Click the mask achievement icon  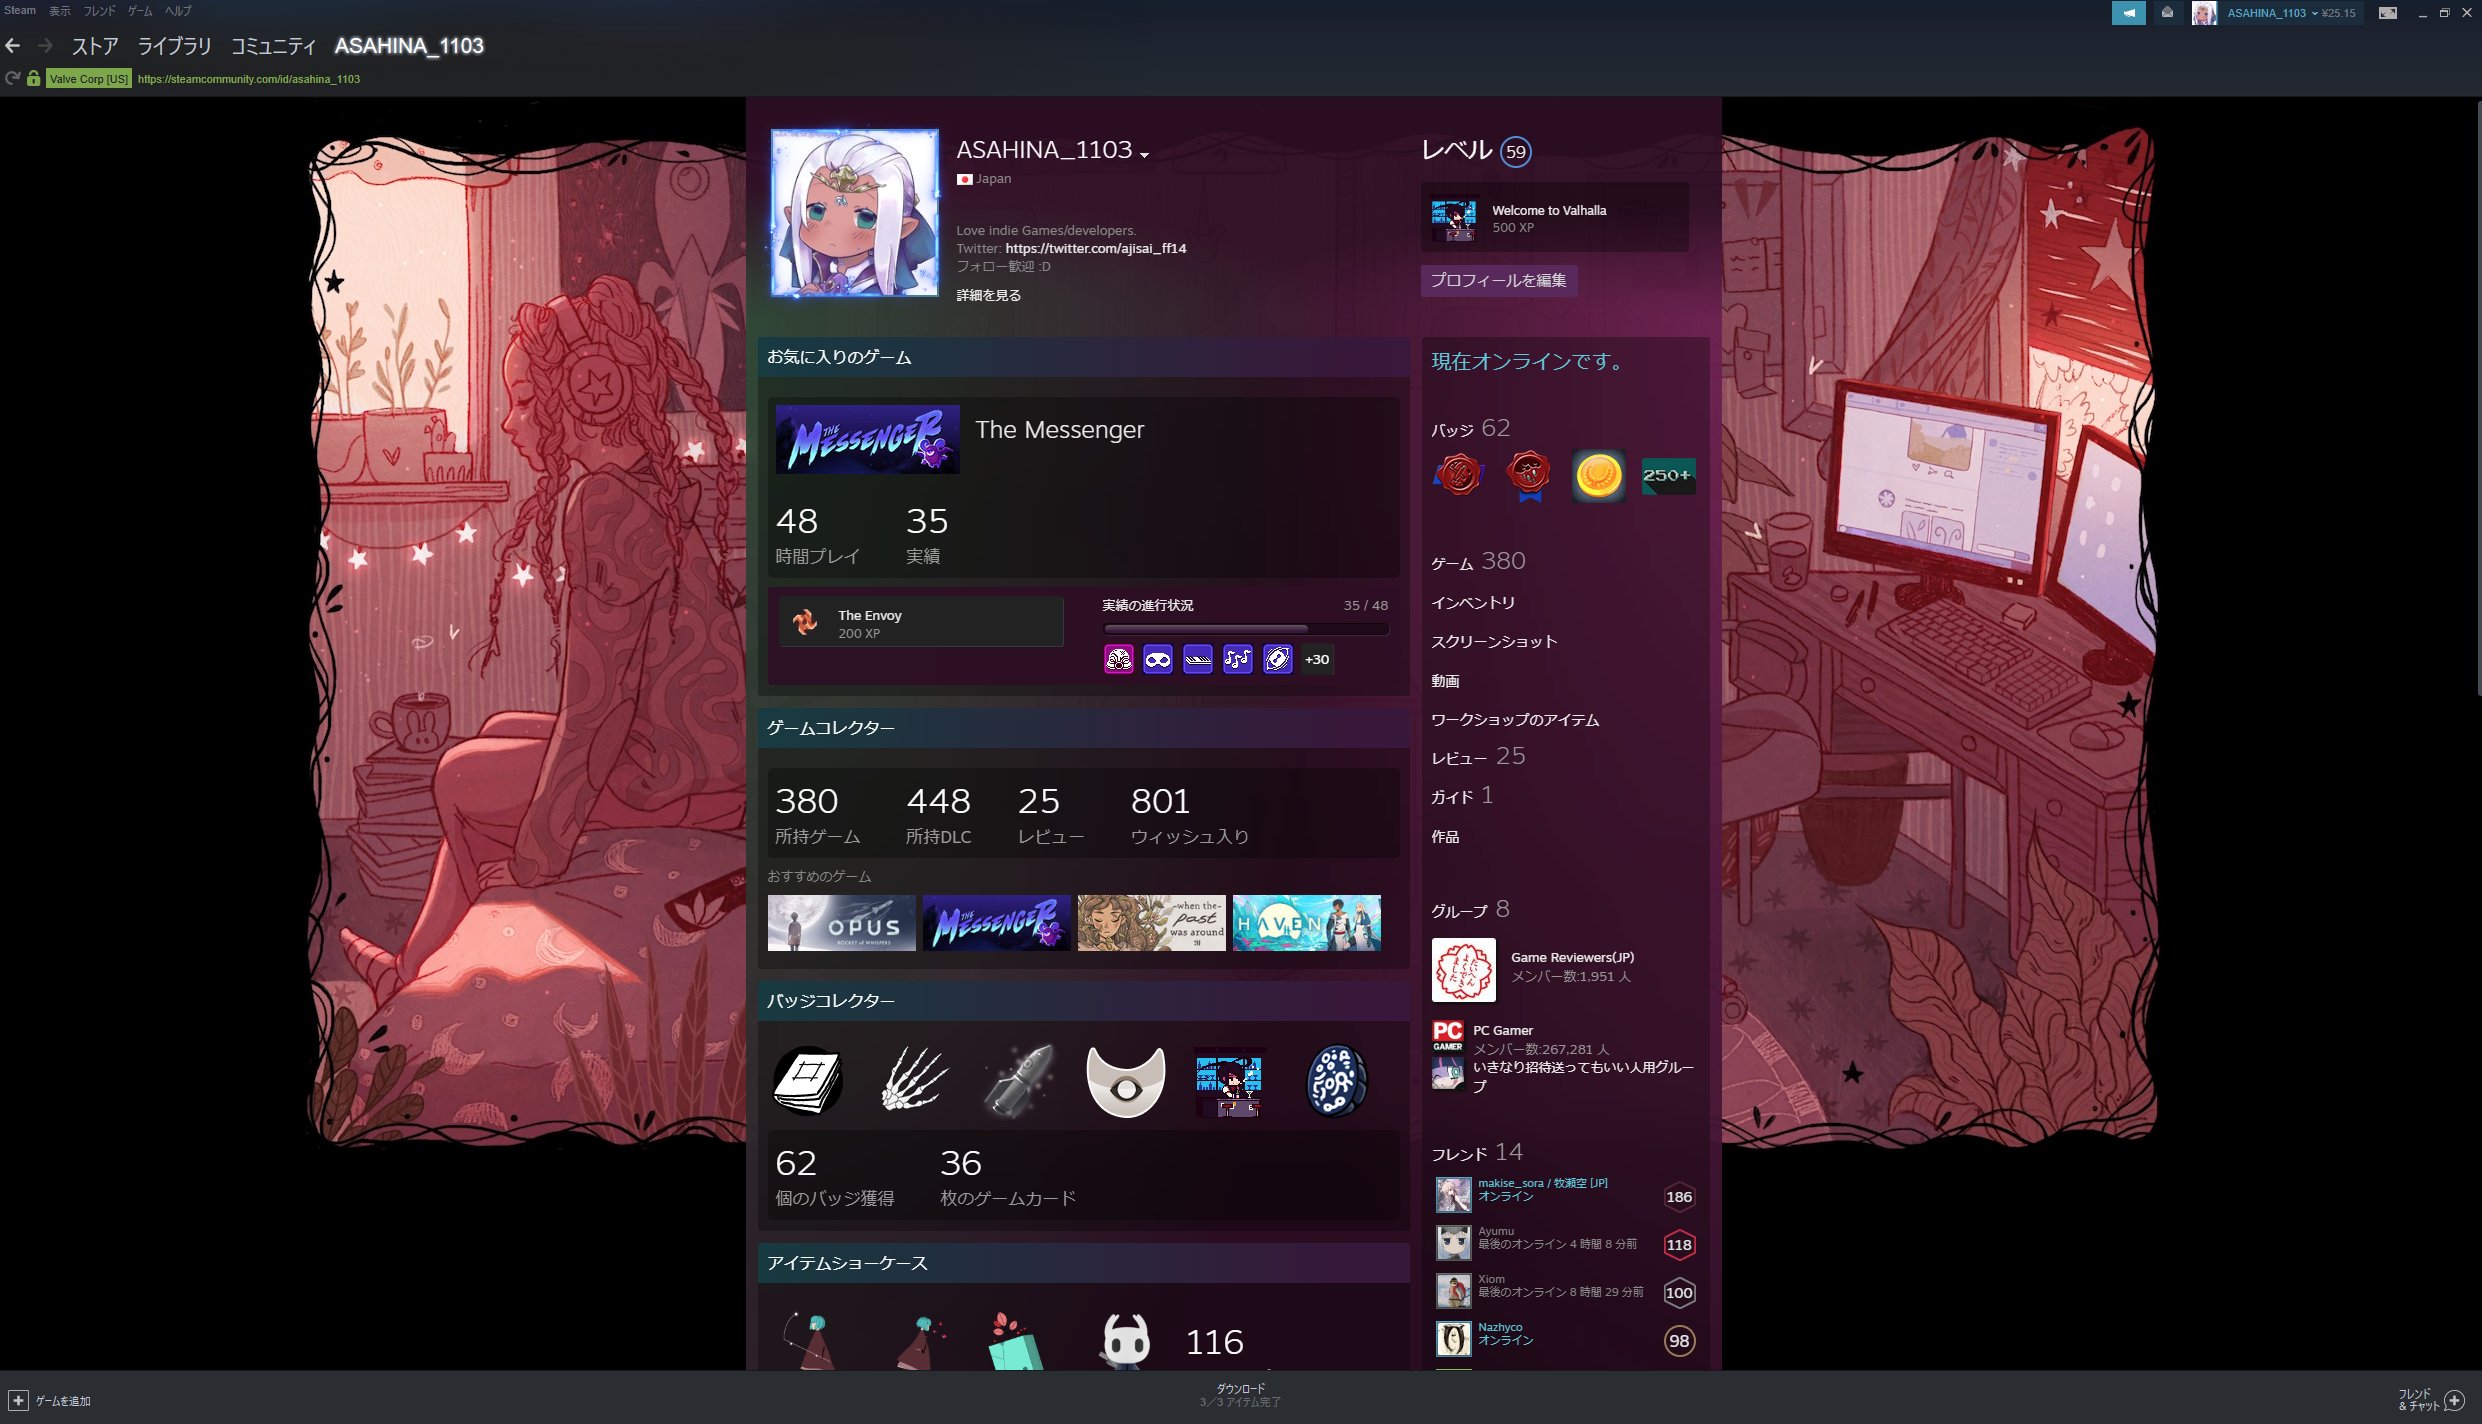click(1158, 659)
